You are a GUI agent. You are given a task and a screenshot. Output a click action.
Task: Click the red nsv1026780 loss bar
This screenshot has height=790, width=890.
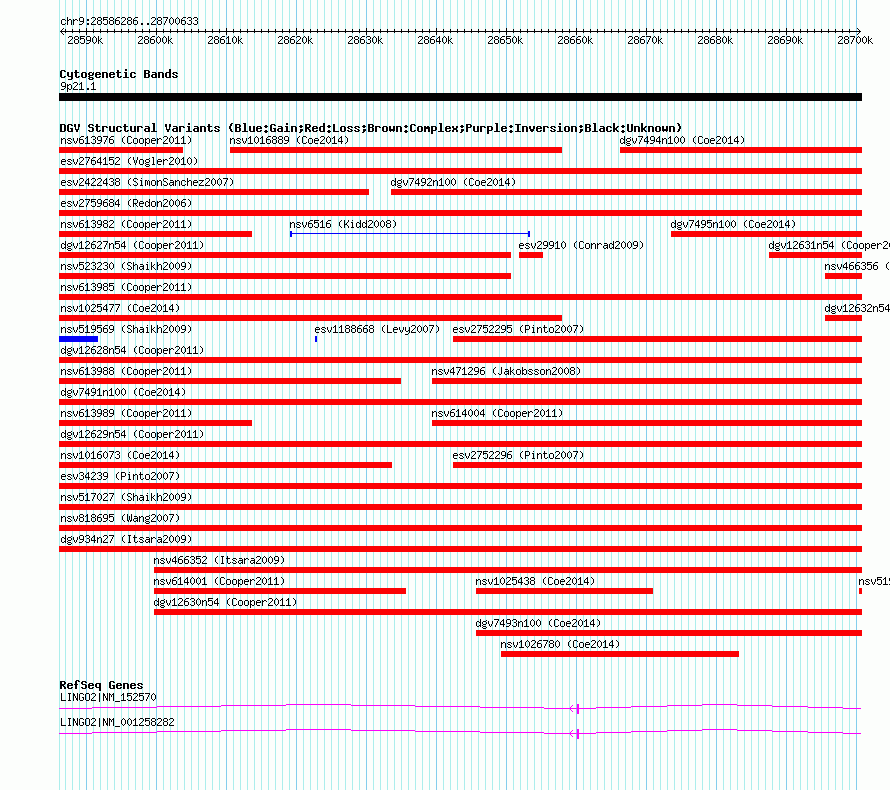point(620,654)
